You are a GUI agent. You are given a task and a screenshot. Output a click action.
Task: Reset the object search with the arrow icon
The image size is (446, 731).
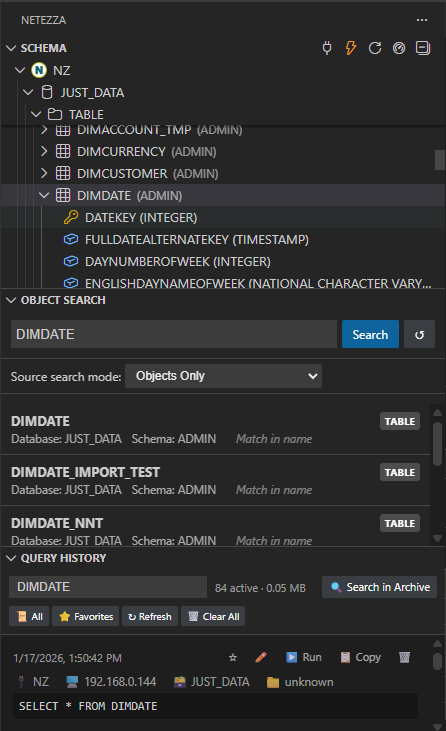tap(419, 334)
